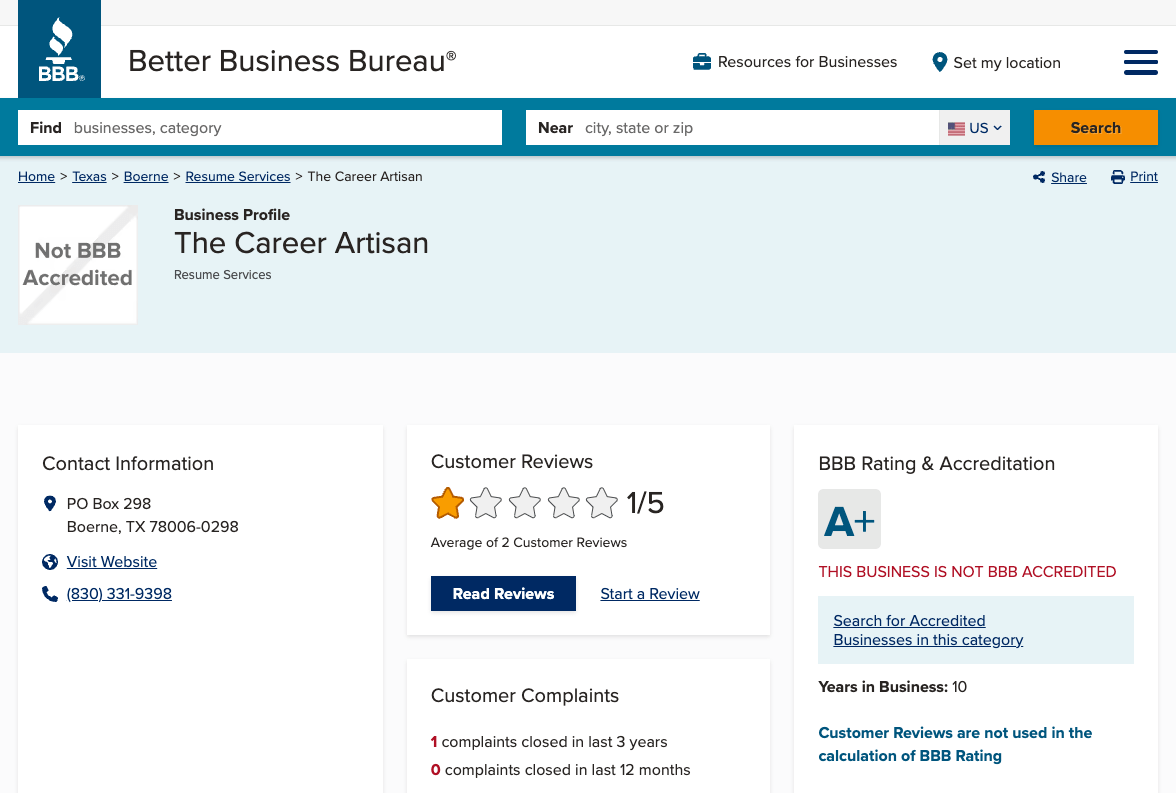Click the fifth empty review star
The height and width of the screenshot is (793, 1176).
click(602, 503)
